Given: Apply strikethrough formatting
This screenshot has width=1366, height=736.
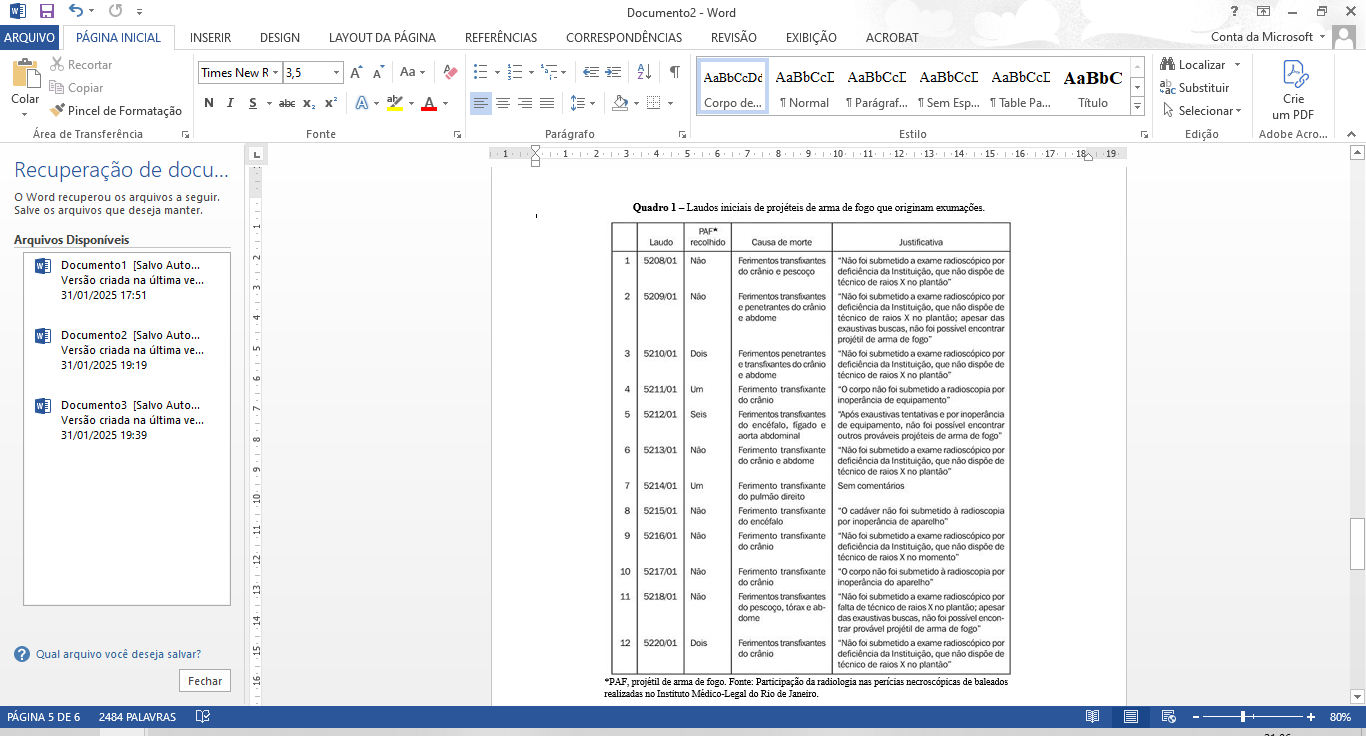Looking at the screenshot, I should pyautogui.click(x=287, y=103).
